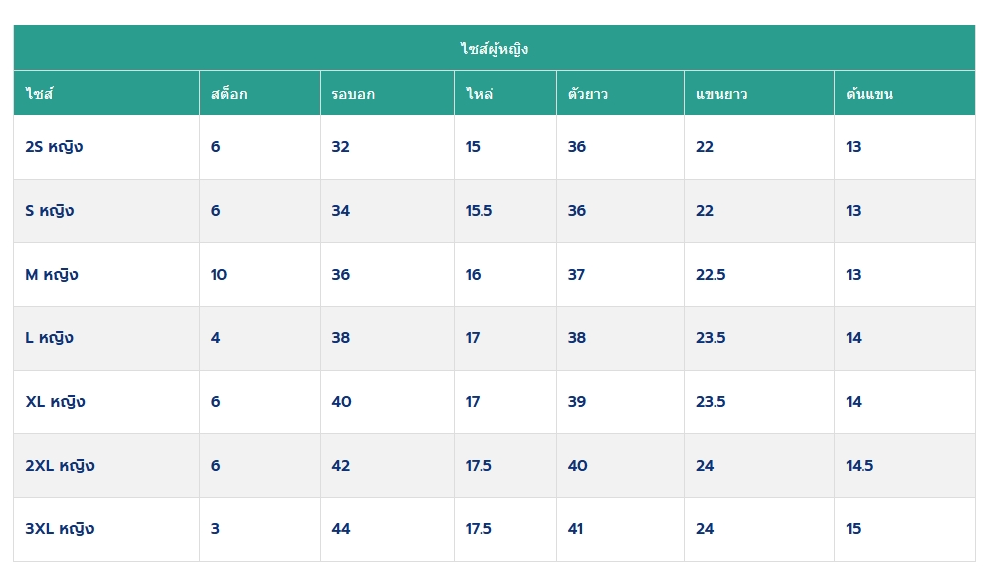The width and height of the screenshot is (995, 582).
Task: Click upper arm value 14.5 in 2XL row
Action: click(860, 466)
